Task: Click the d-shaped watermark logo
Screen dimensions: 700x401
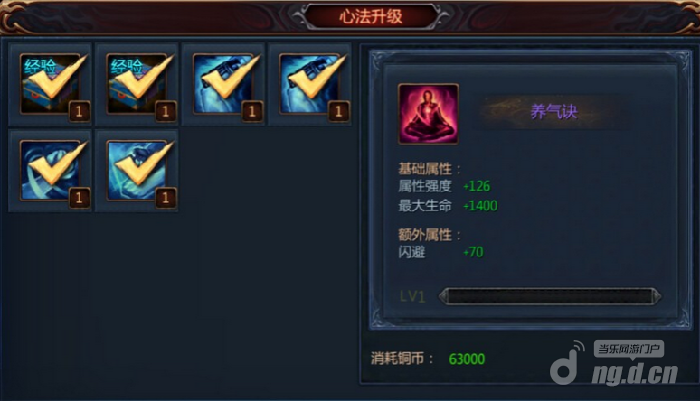Action: (x=567, y=364)
